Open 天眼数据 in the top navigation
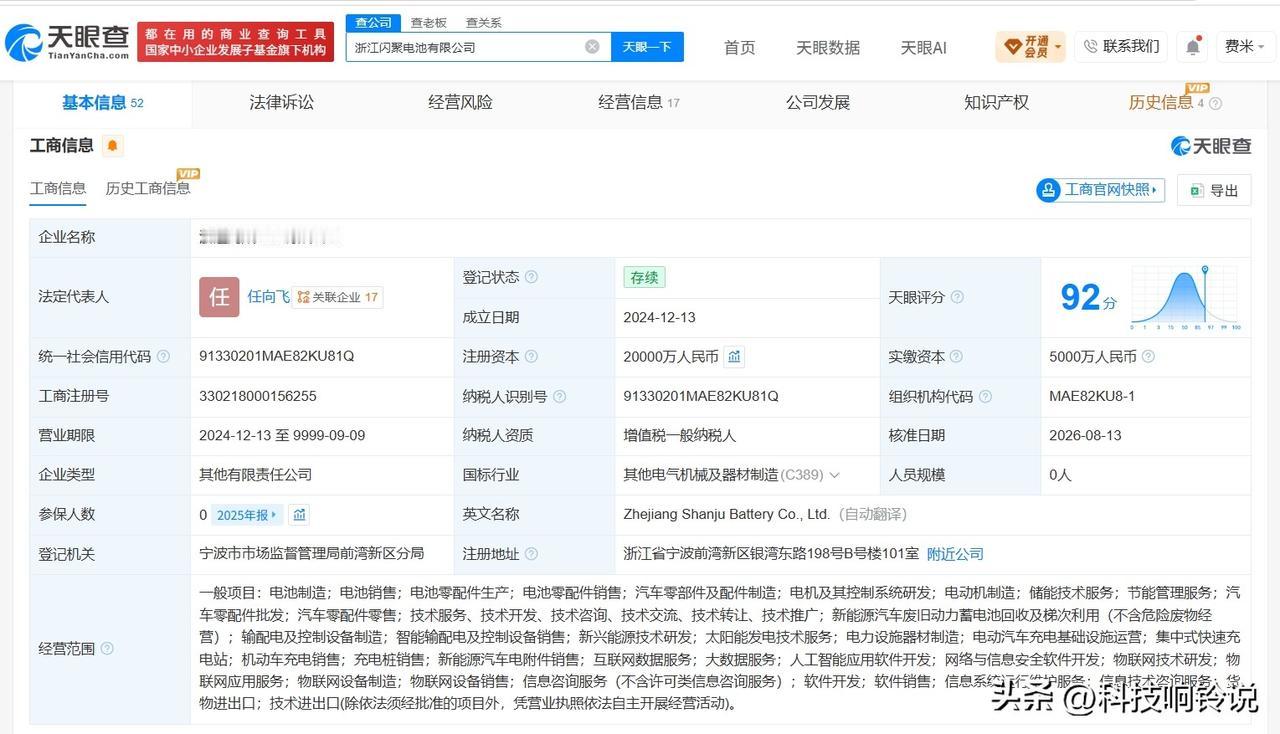 click(828, 47)
